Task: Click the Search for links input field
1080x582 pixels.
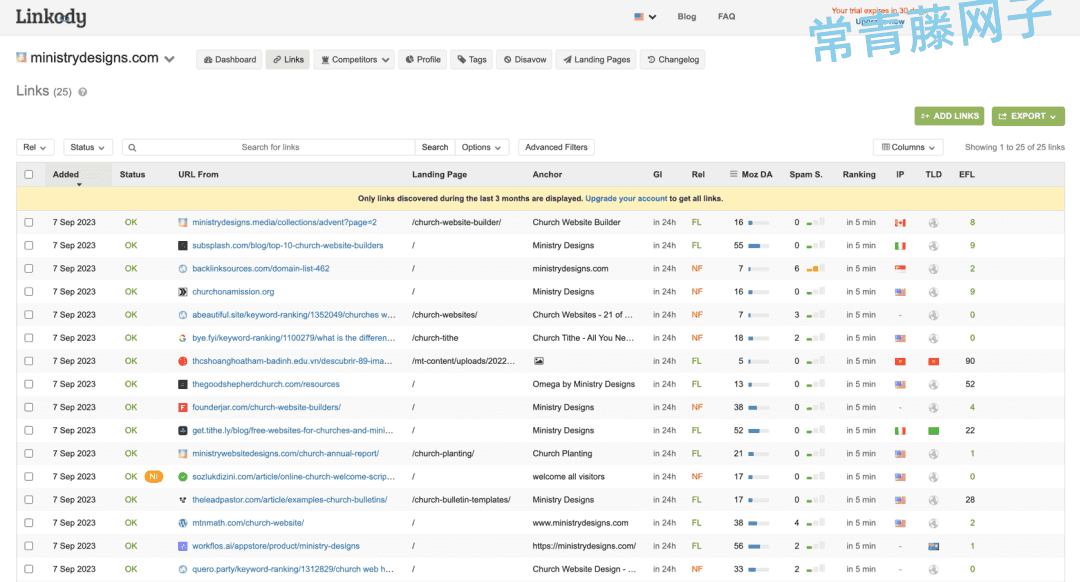Action: click(270, 147)
